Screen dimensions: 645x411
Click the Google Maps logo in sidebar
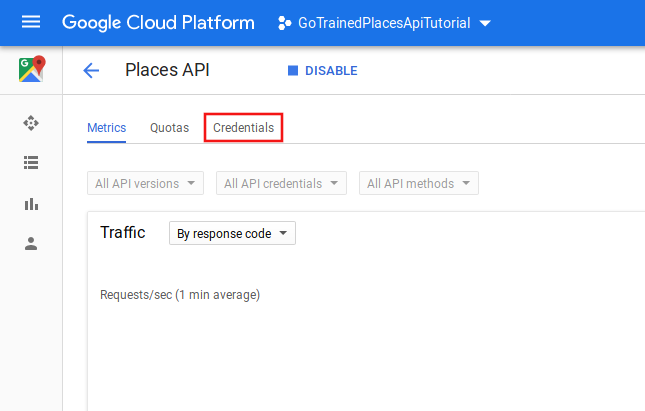(31, 71)
